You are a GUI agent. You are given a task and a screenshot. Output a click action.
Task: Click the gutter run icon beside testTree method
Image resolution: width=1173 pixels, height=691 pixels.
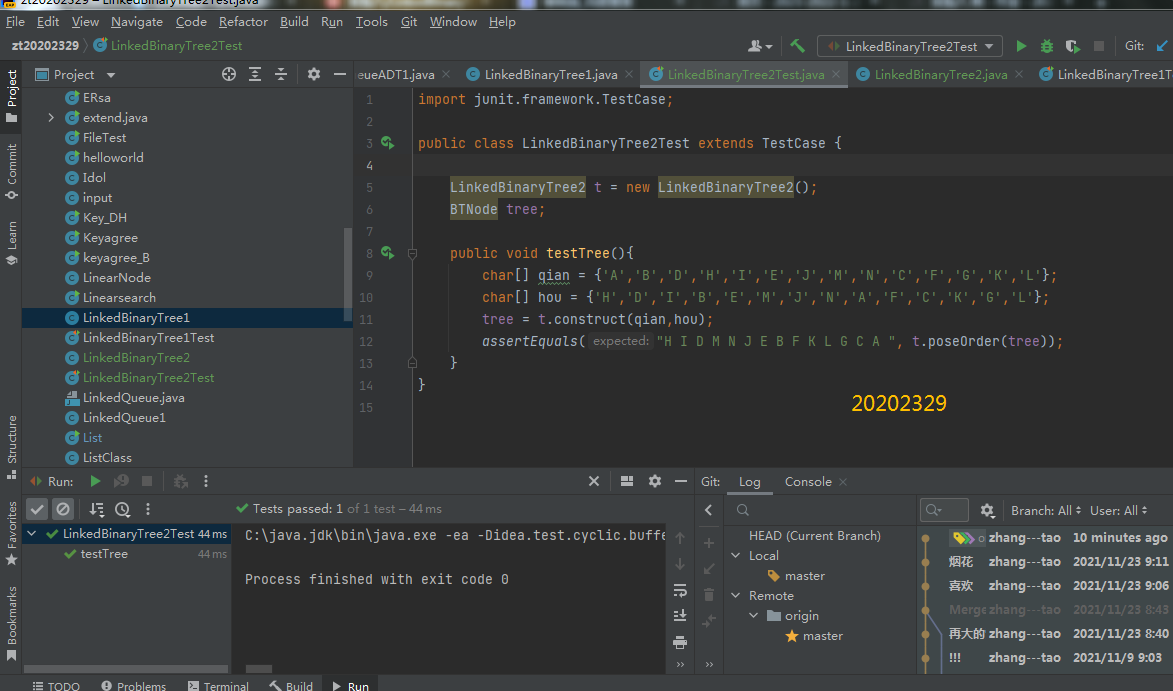pyautogui.click(x=387, y=254)
